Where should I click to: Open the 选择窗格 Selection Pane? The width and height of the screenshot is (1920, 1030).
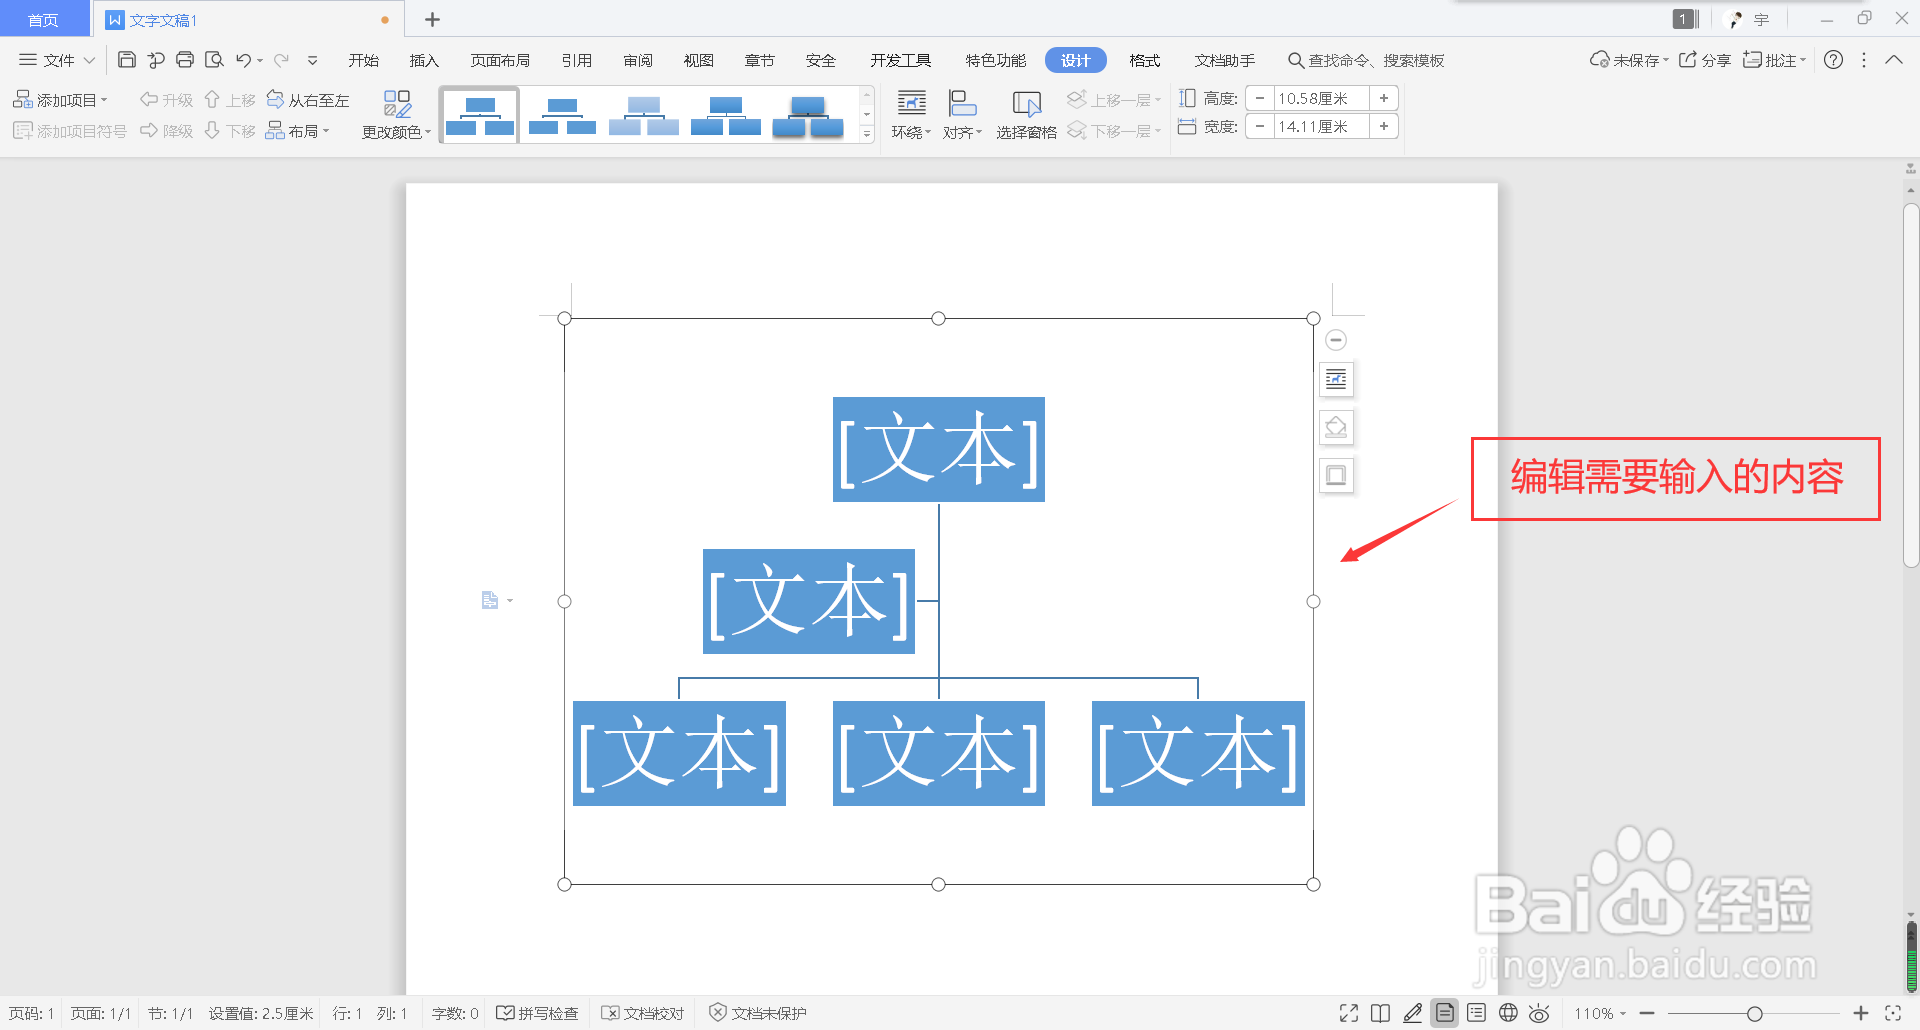1026,112
